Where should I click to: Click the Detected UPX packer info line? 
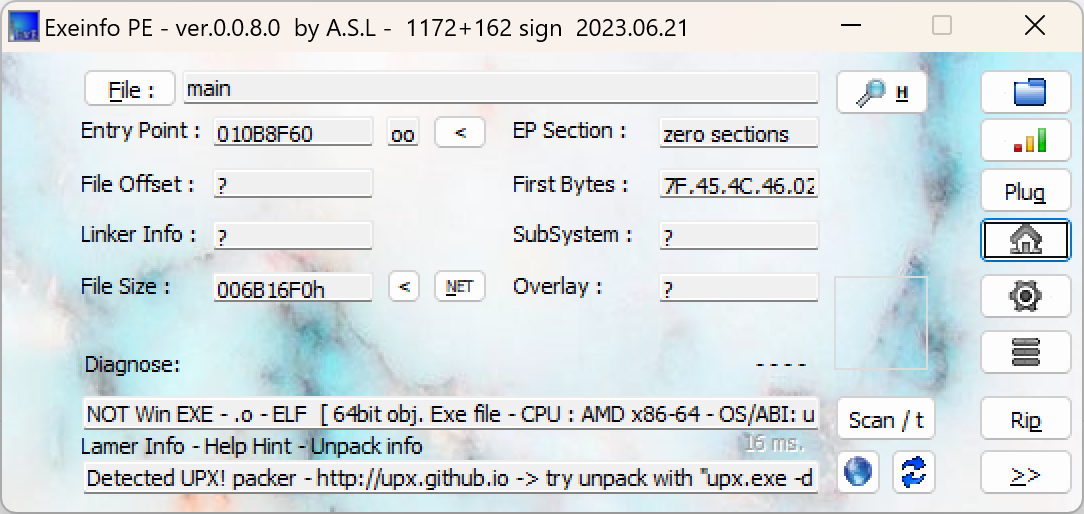tap(450, 478)
